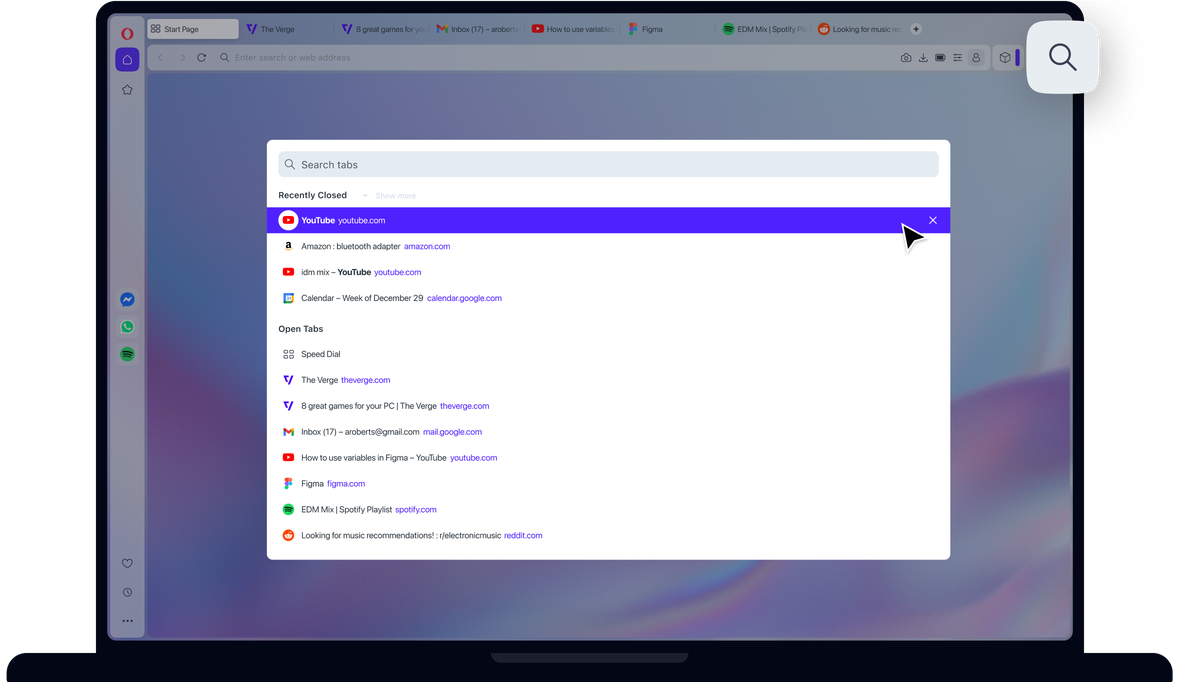Remove YouTube entry with X button
This screenshot has width=1180, height=682.
coord(933,221)
